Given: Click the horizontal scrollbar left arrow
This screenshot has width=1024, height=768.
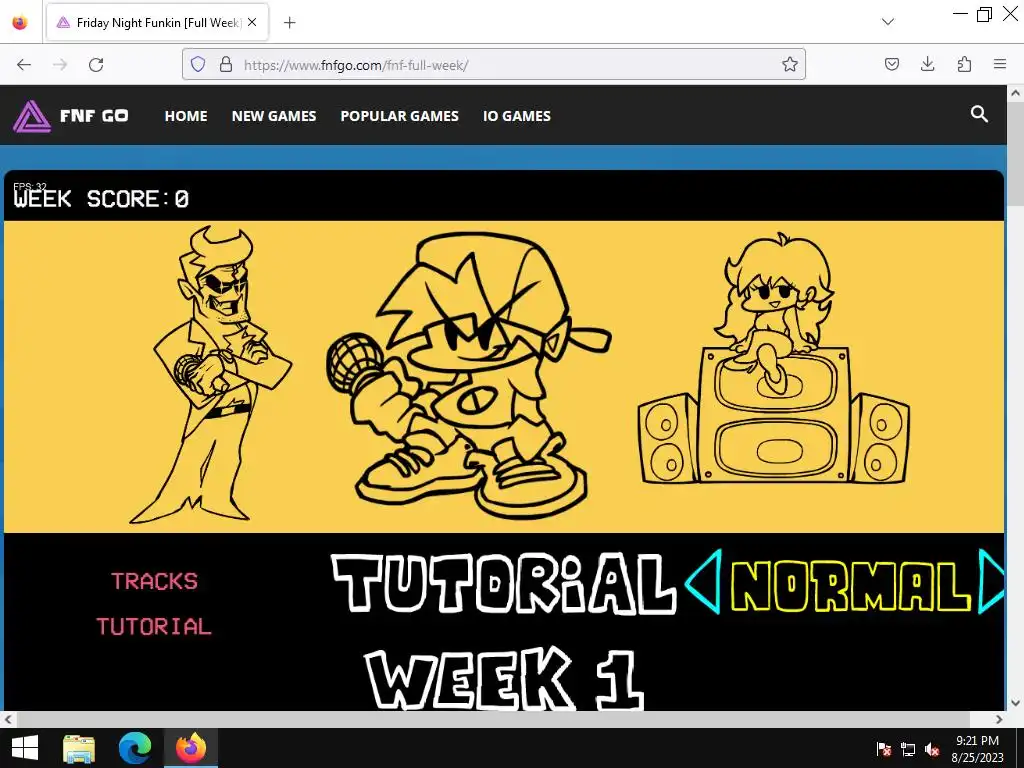Looking at the screenshot, I should [8, 719].
